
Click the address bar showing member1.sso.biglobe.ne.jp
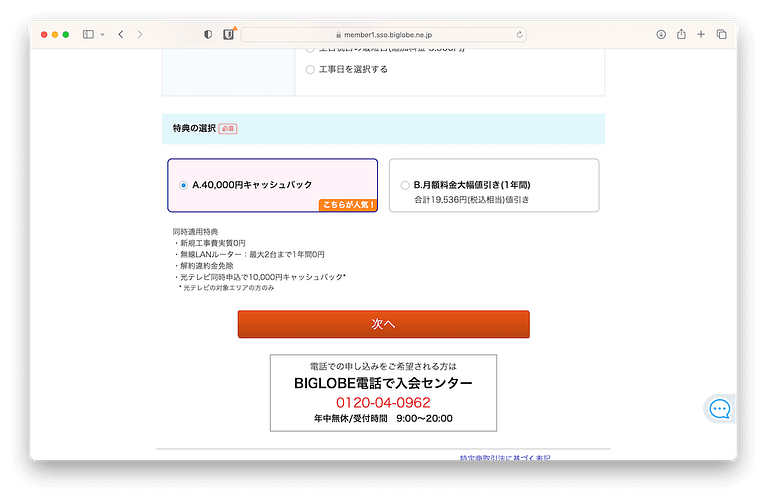[x=383, y=34]
